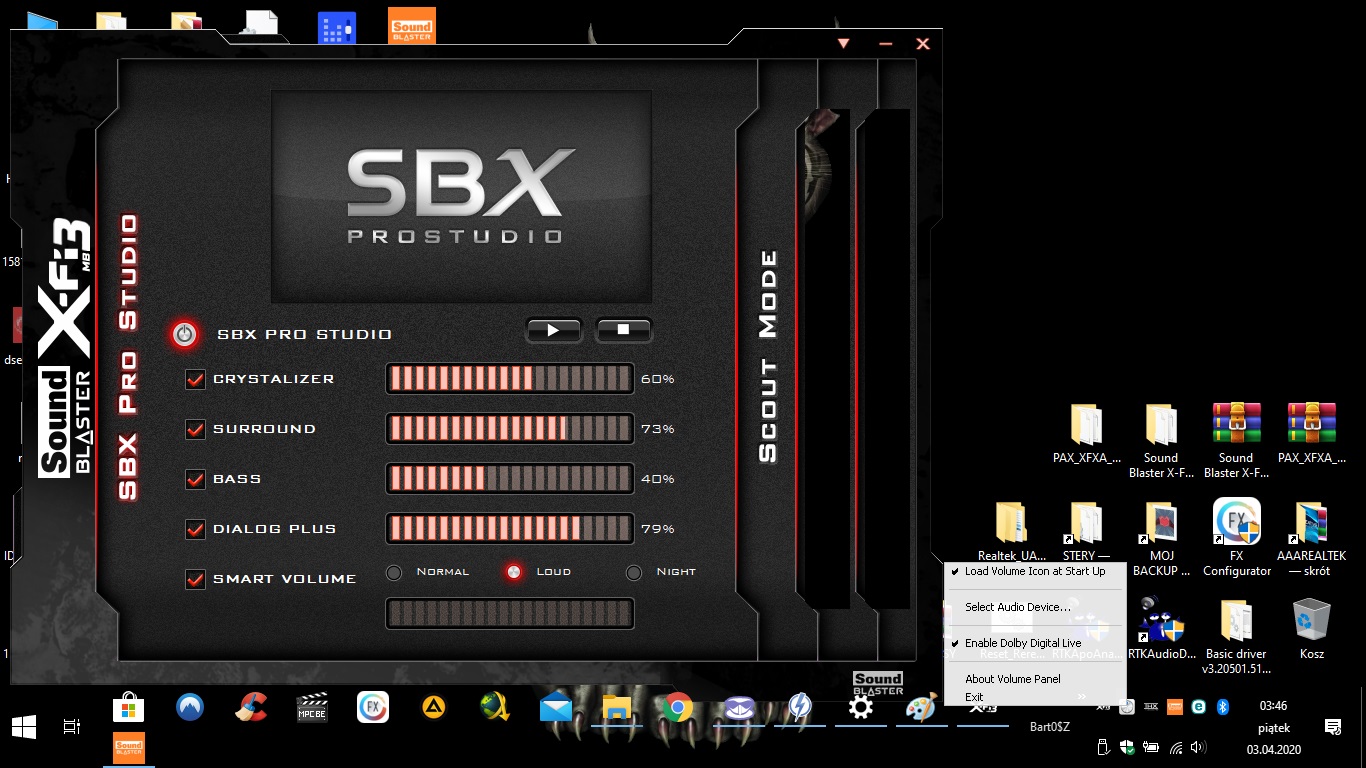The width and height of the screenshot is (1366, 768).
Task: Open the title bar dropdown arrow menu
Action: click(x=843, y=44)
